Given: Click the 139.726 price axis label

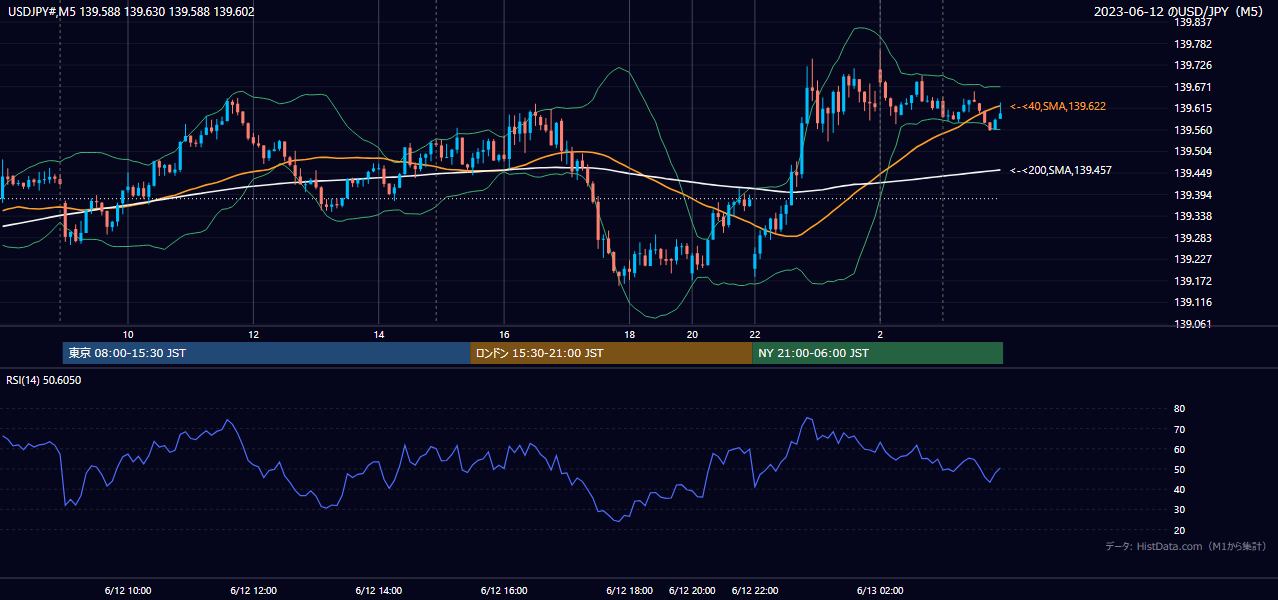Looking at the screenshot, I should point(1193,65).
